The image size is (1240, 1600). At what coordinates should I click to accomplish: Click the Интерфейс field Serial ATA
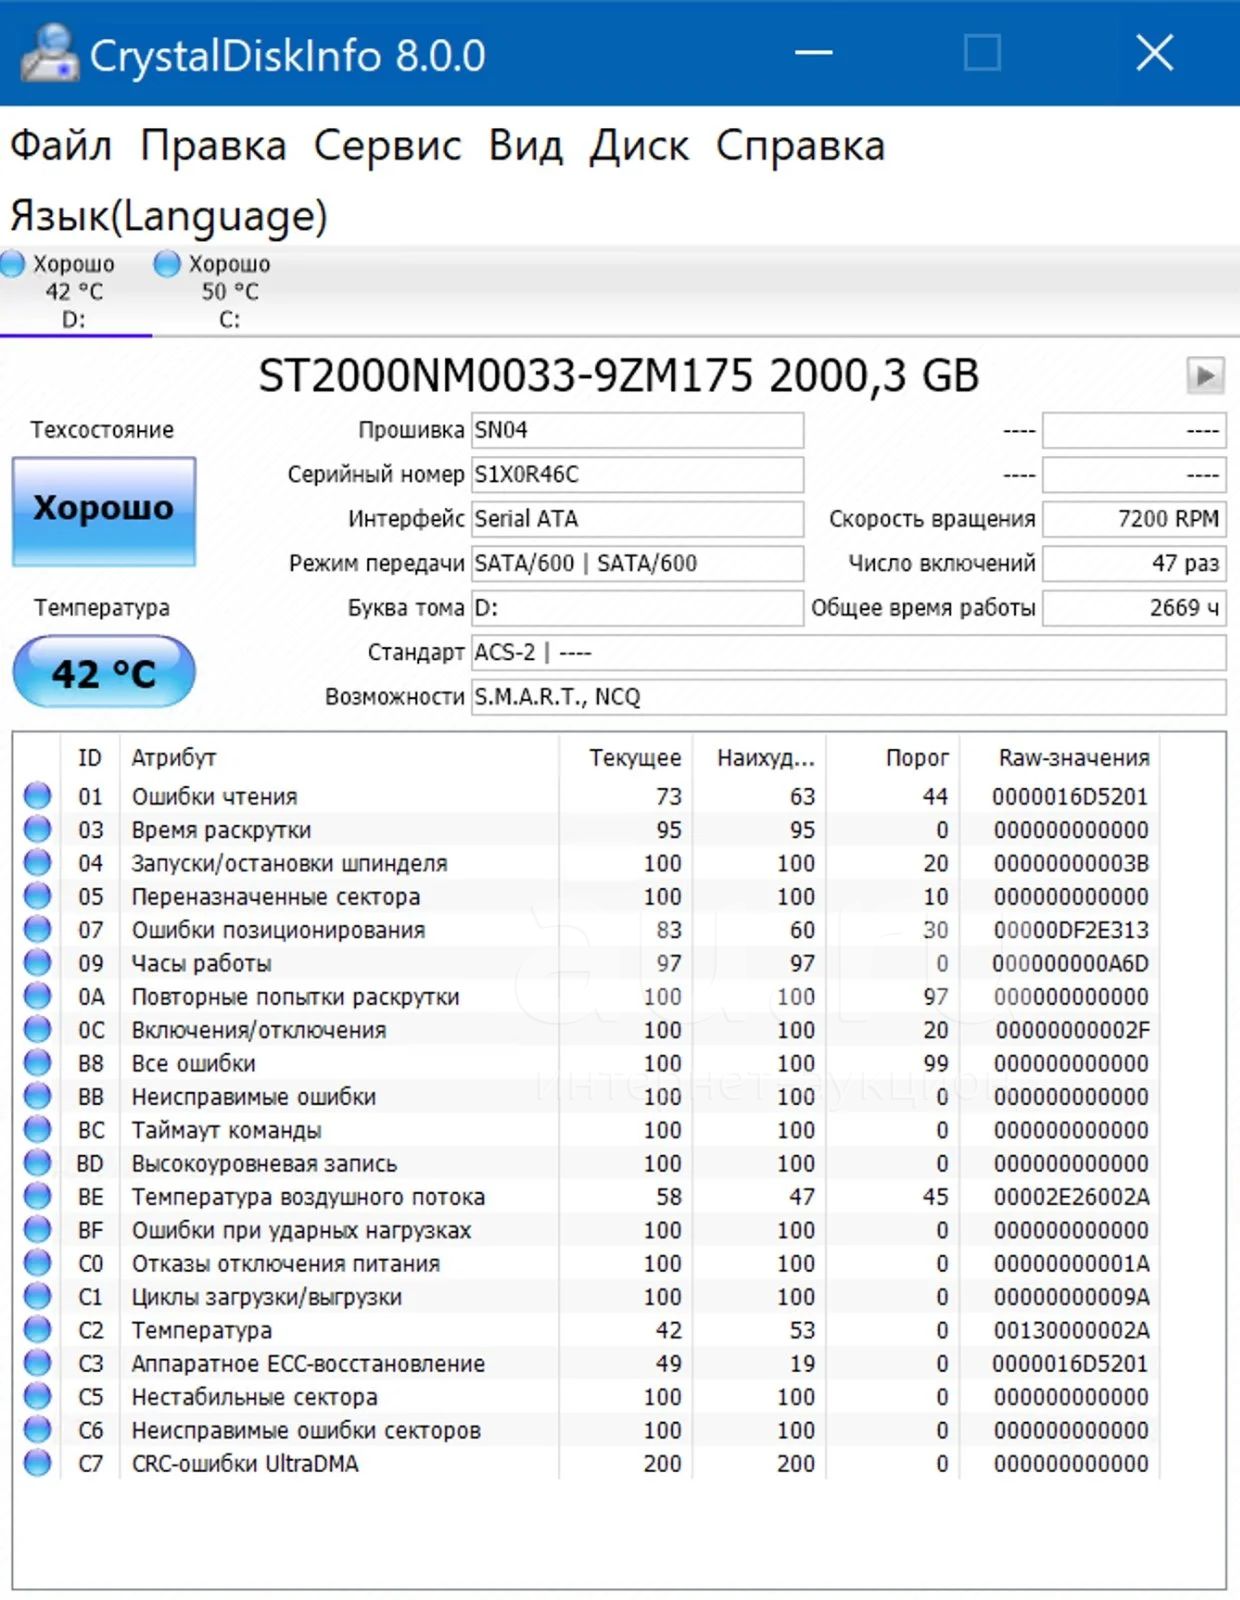click(x=638, y=519)
